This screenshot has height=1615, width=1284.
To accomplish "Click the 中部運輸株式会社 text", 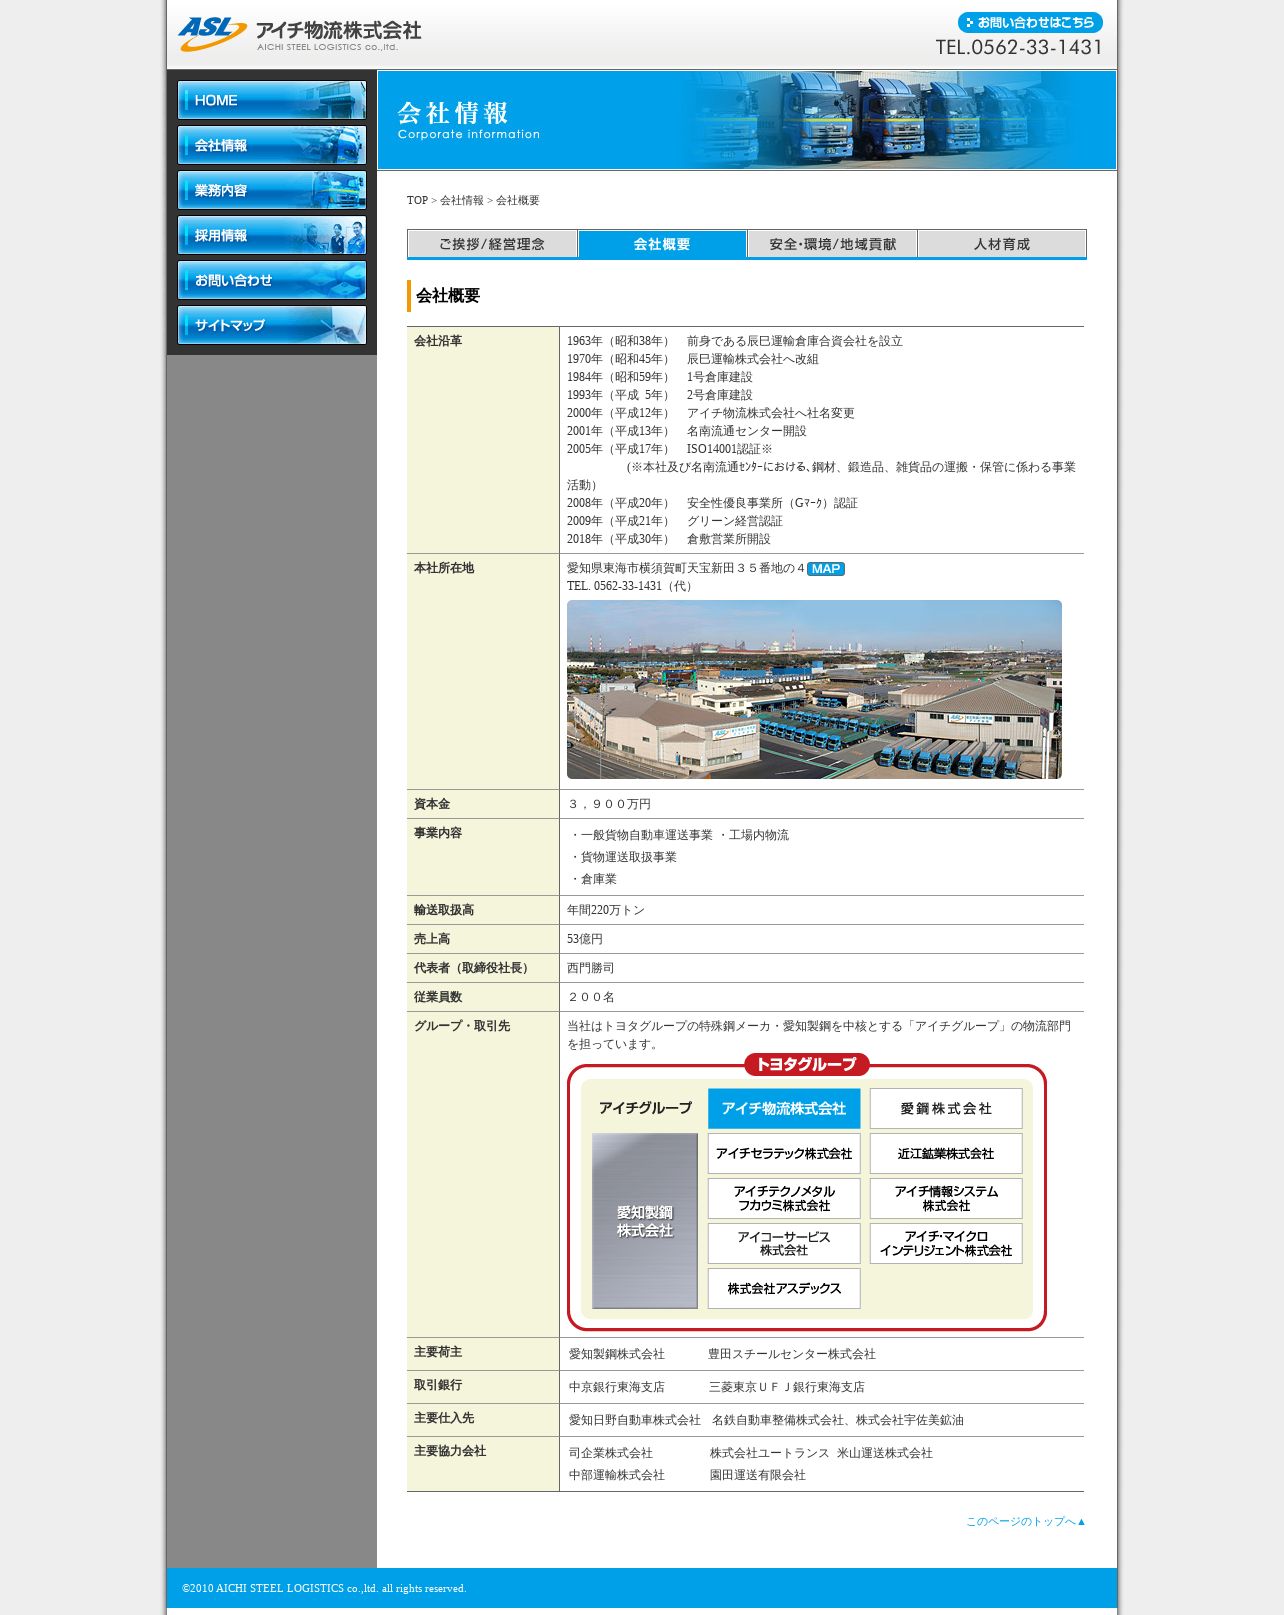I will pyautogui.click(x=617, y=1475).
